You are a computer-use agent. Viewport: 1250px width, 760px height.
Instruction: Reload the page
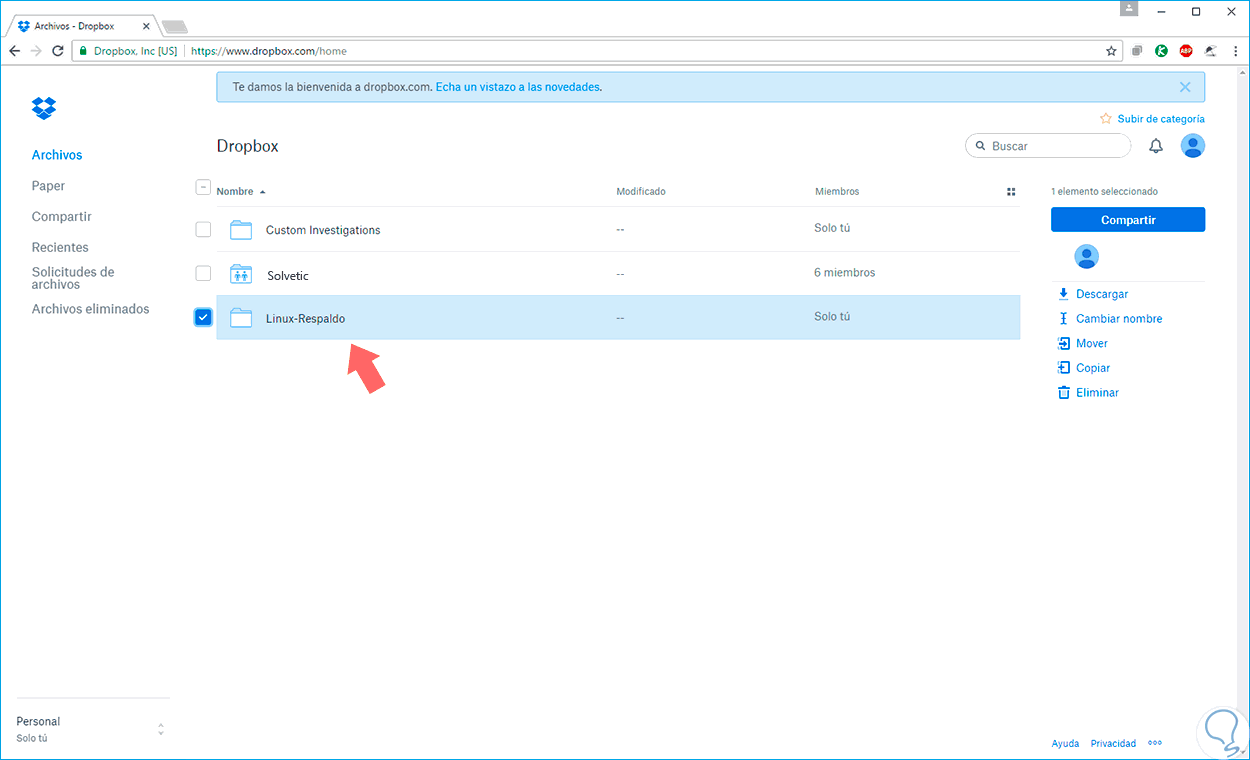tap(58, 51)
